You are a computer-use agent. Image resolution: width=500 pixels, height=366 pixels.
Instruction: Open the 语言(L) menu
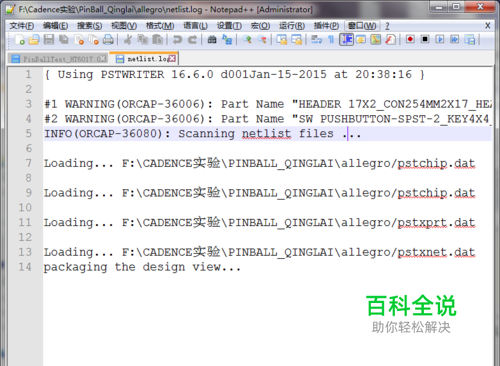click(x=195, y=26)
